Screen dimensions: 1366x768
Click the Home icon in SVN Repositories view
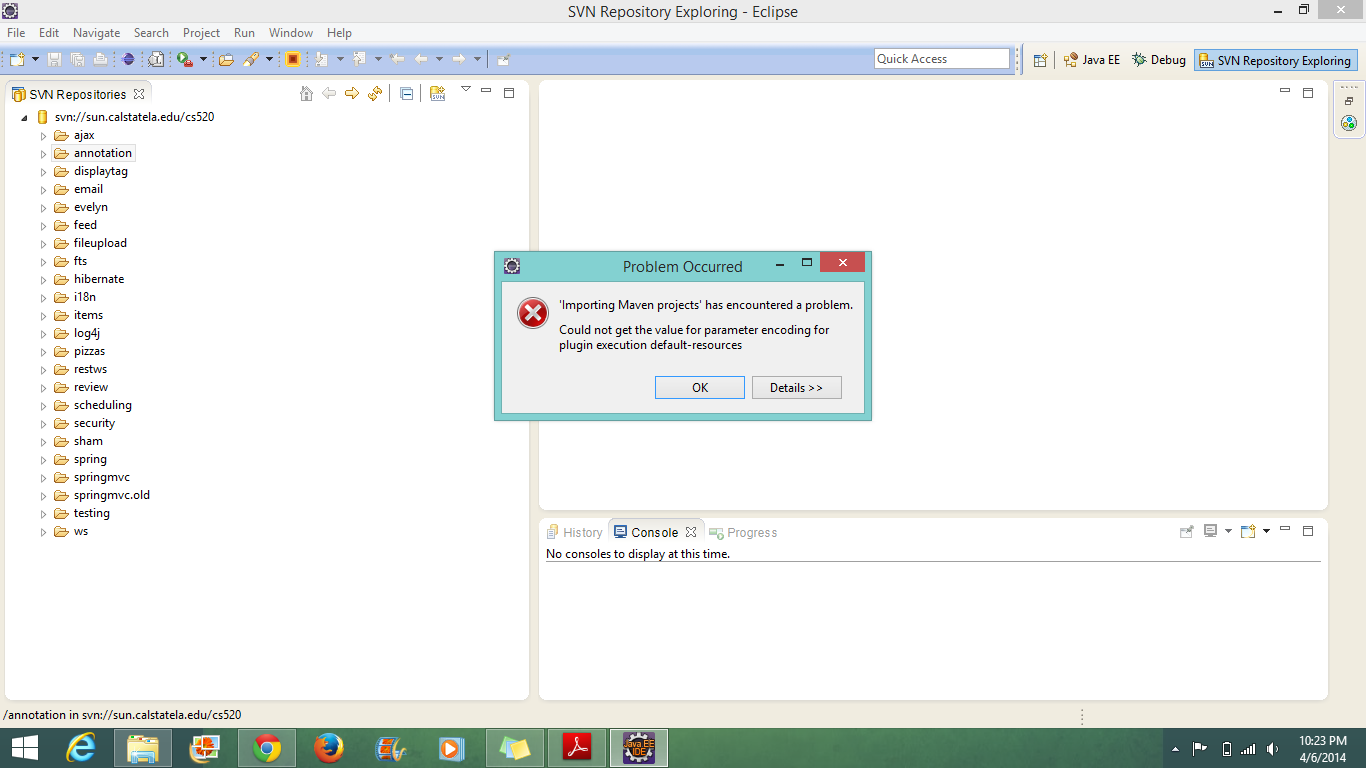[307, 94]
